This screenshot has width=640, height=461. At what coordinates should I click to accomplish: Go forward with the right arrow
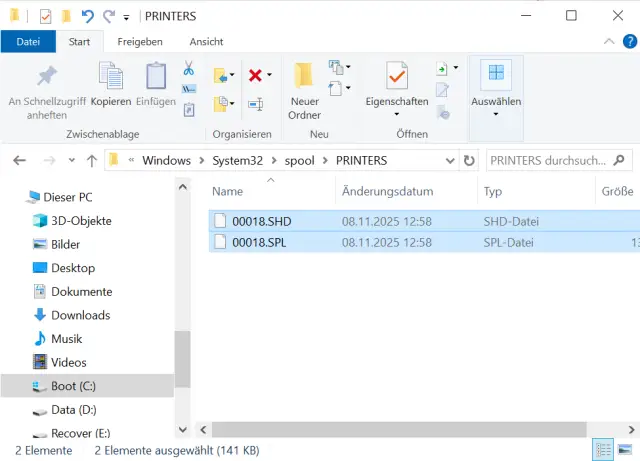click(x=49, y=160)
